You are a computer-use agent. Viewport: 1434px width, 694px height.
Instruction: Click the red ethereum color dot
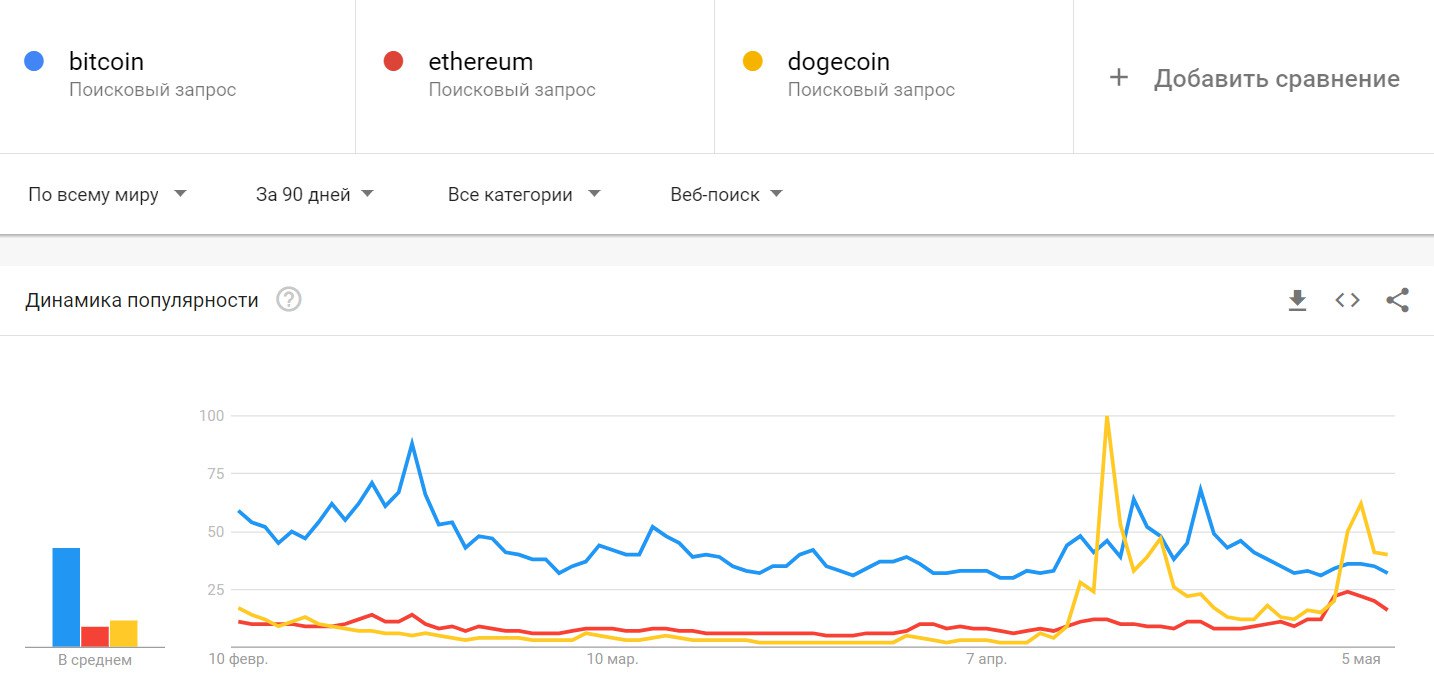[393, 62]
